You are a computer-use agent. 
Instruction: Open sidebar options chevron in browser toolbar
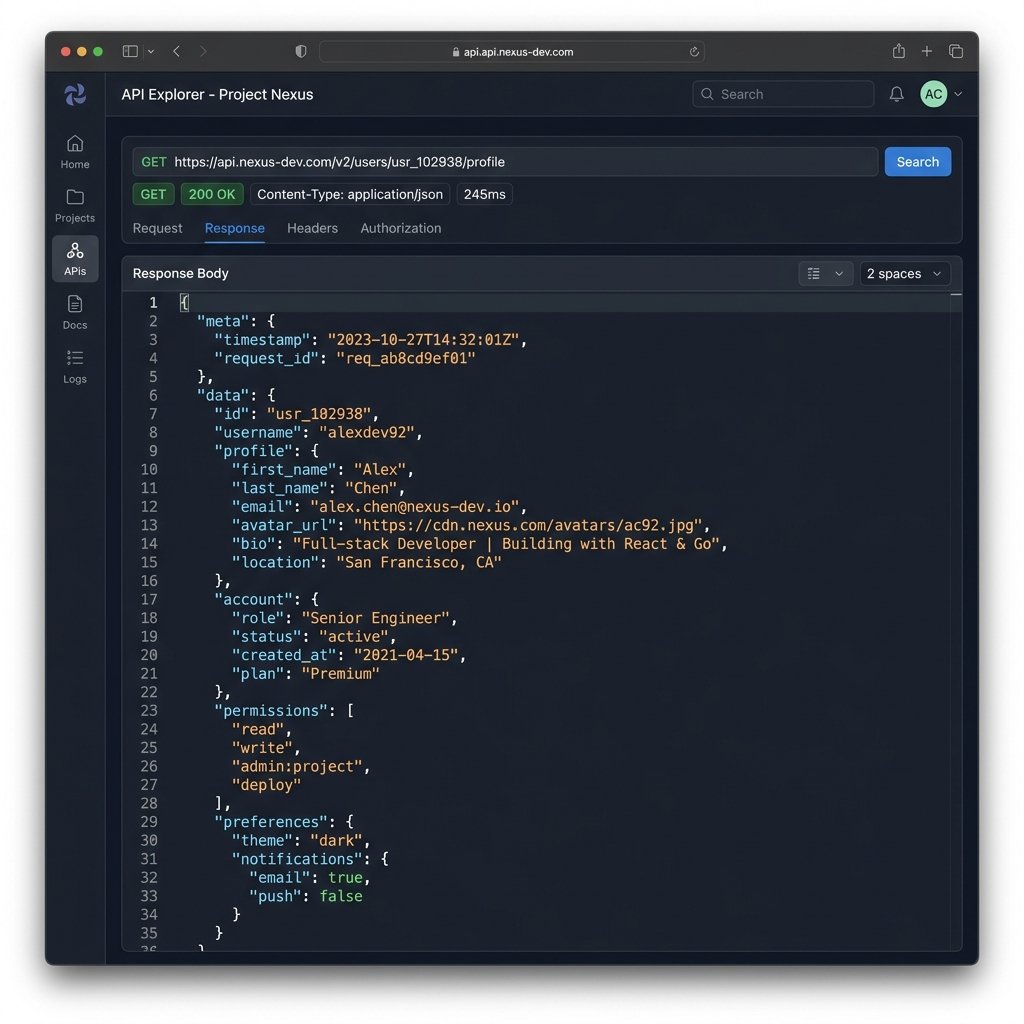point(151,51)
